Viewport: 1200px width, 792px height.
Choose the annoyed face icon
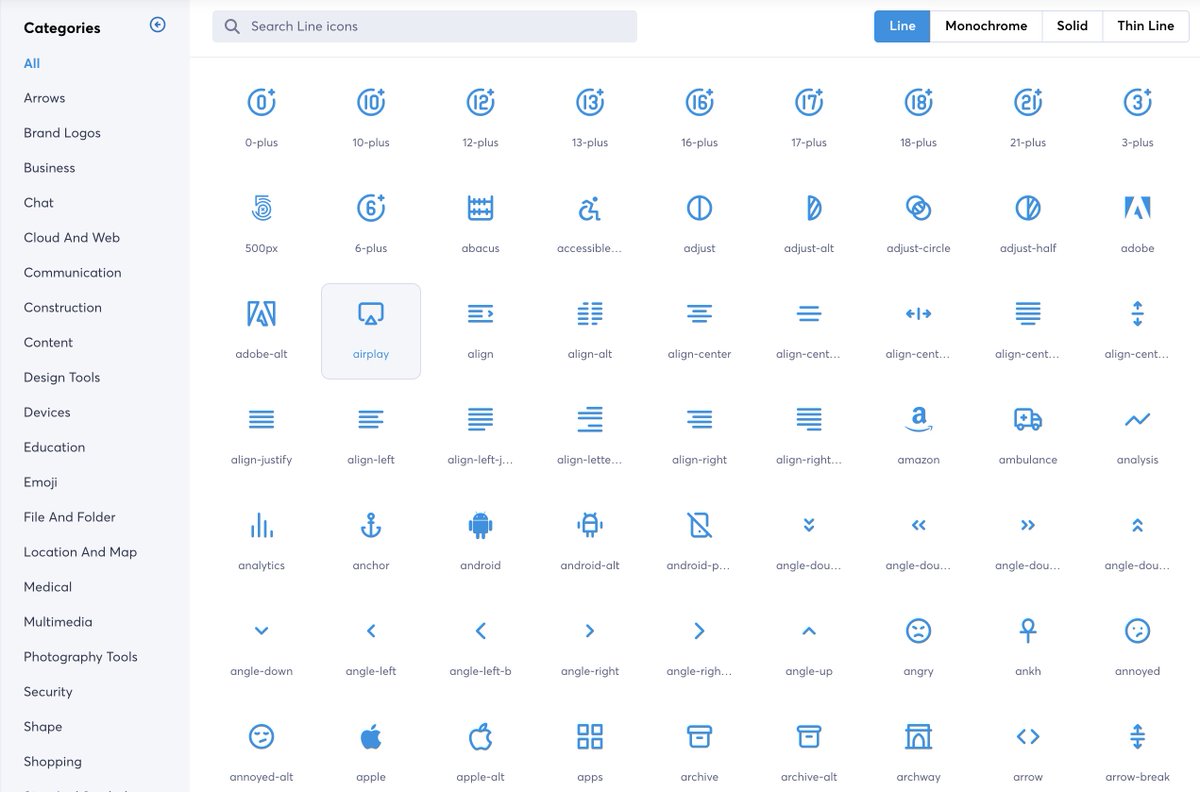(1137, 631)
